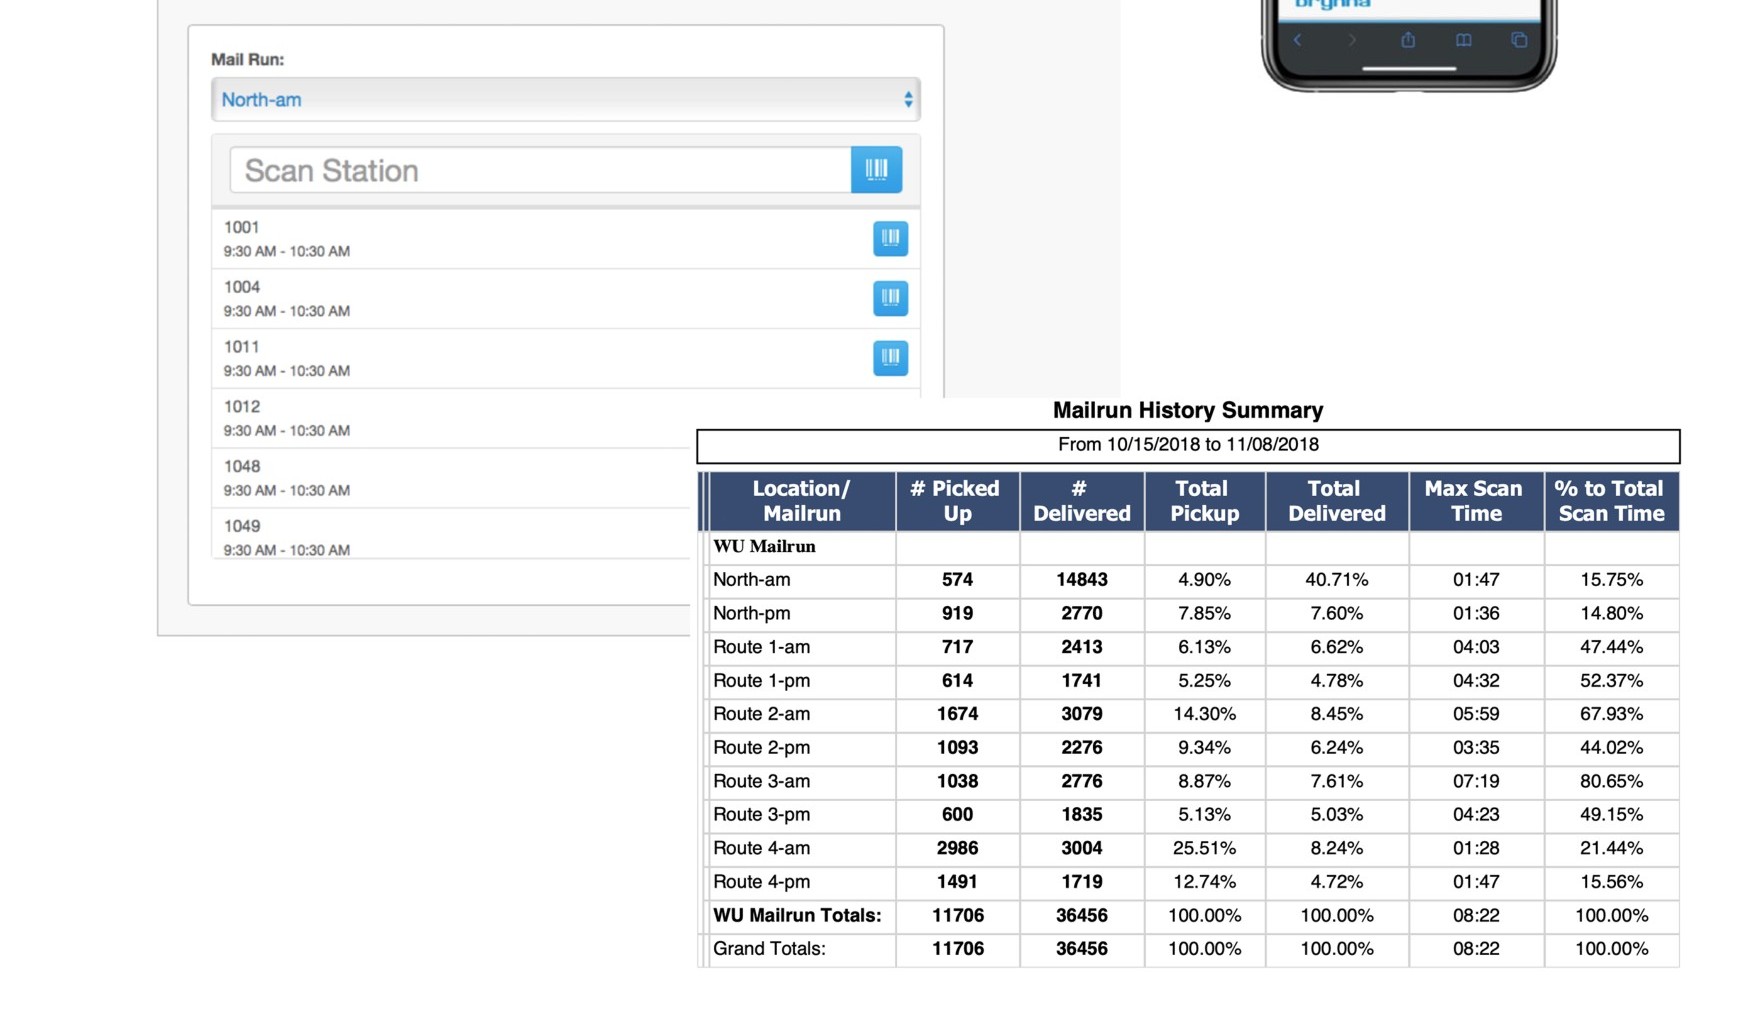Tap the Safari back arrow on the phone
Screen dimensions: 1757x1016
point(1298,40)
